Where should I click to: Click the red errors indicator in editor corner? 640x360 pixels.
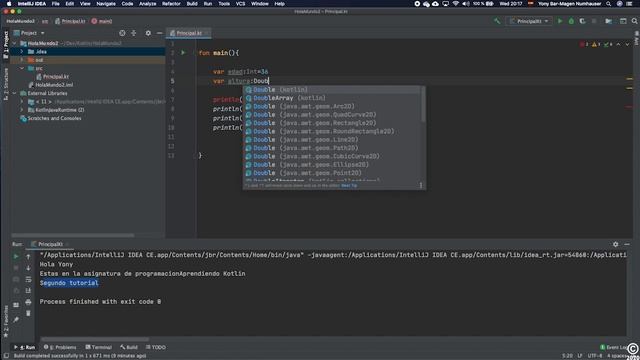pyautogui.click(x=584, y=44)
